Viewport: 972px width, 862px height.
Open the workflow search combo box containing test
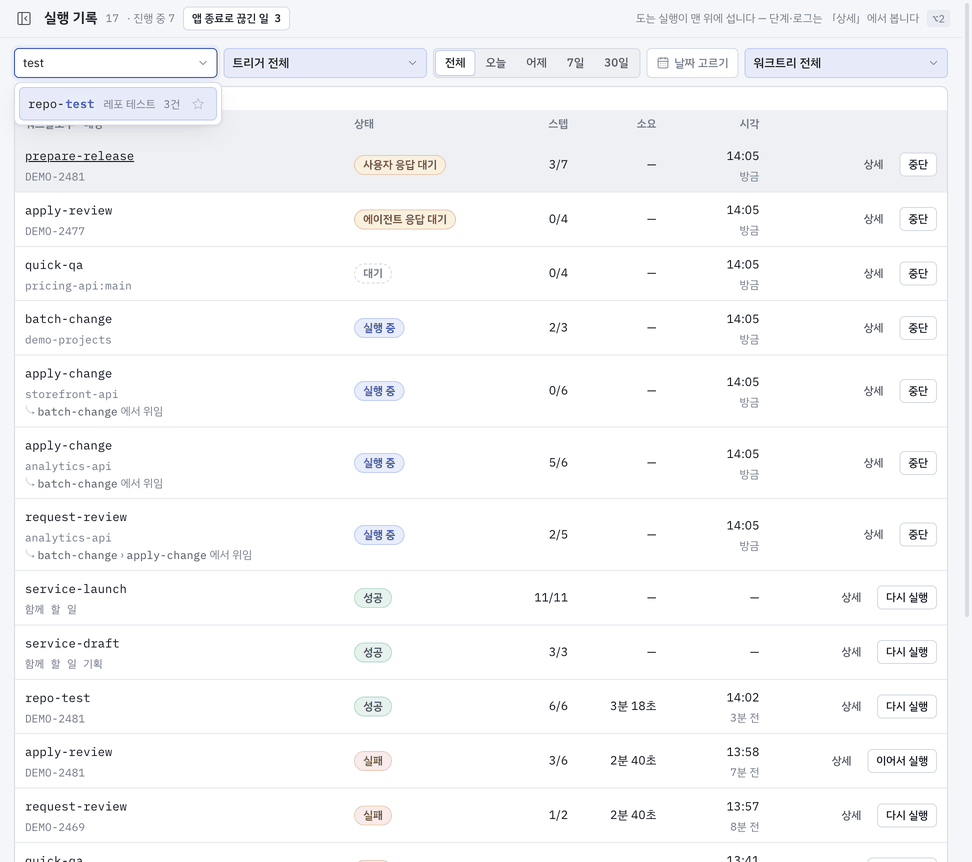pyautogui.click(x=115, y=63)
